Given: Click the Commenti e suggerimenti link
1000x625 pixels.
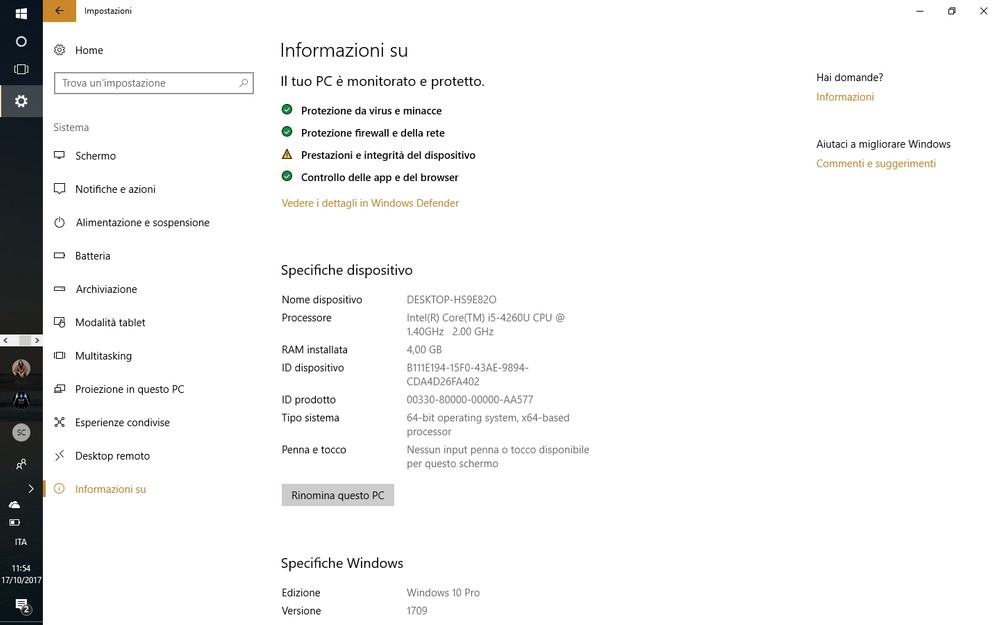Looking at the screenshot, I should (x=876, y=163).
